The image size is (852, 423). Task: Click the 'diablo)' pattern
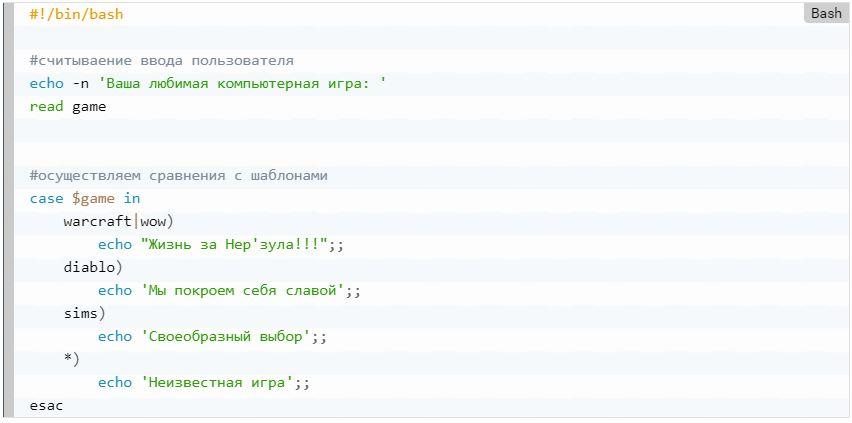93,268
